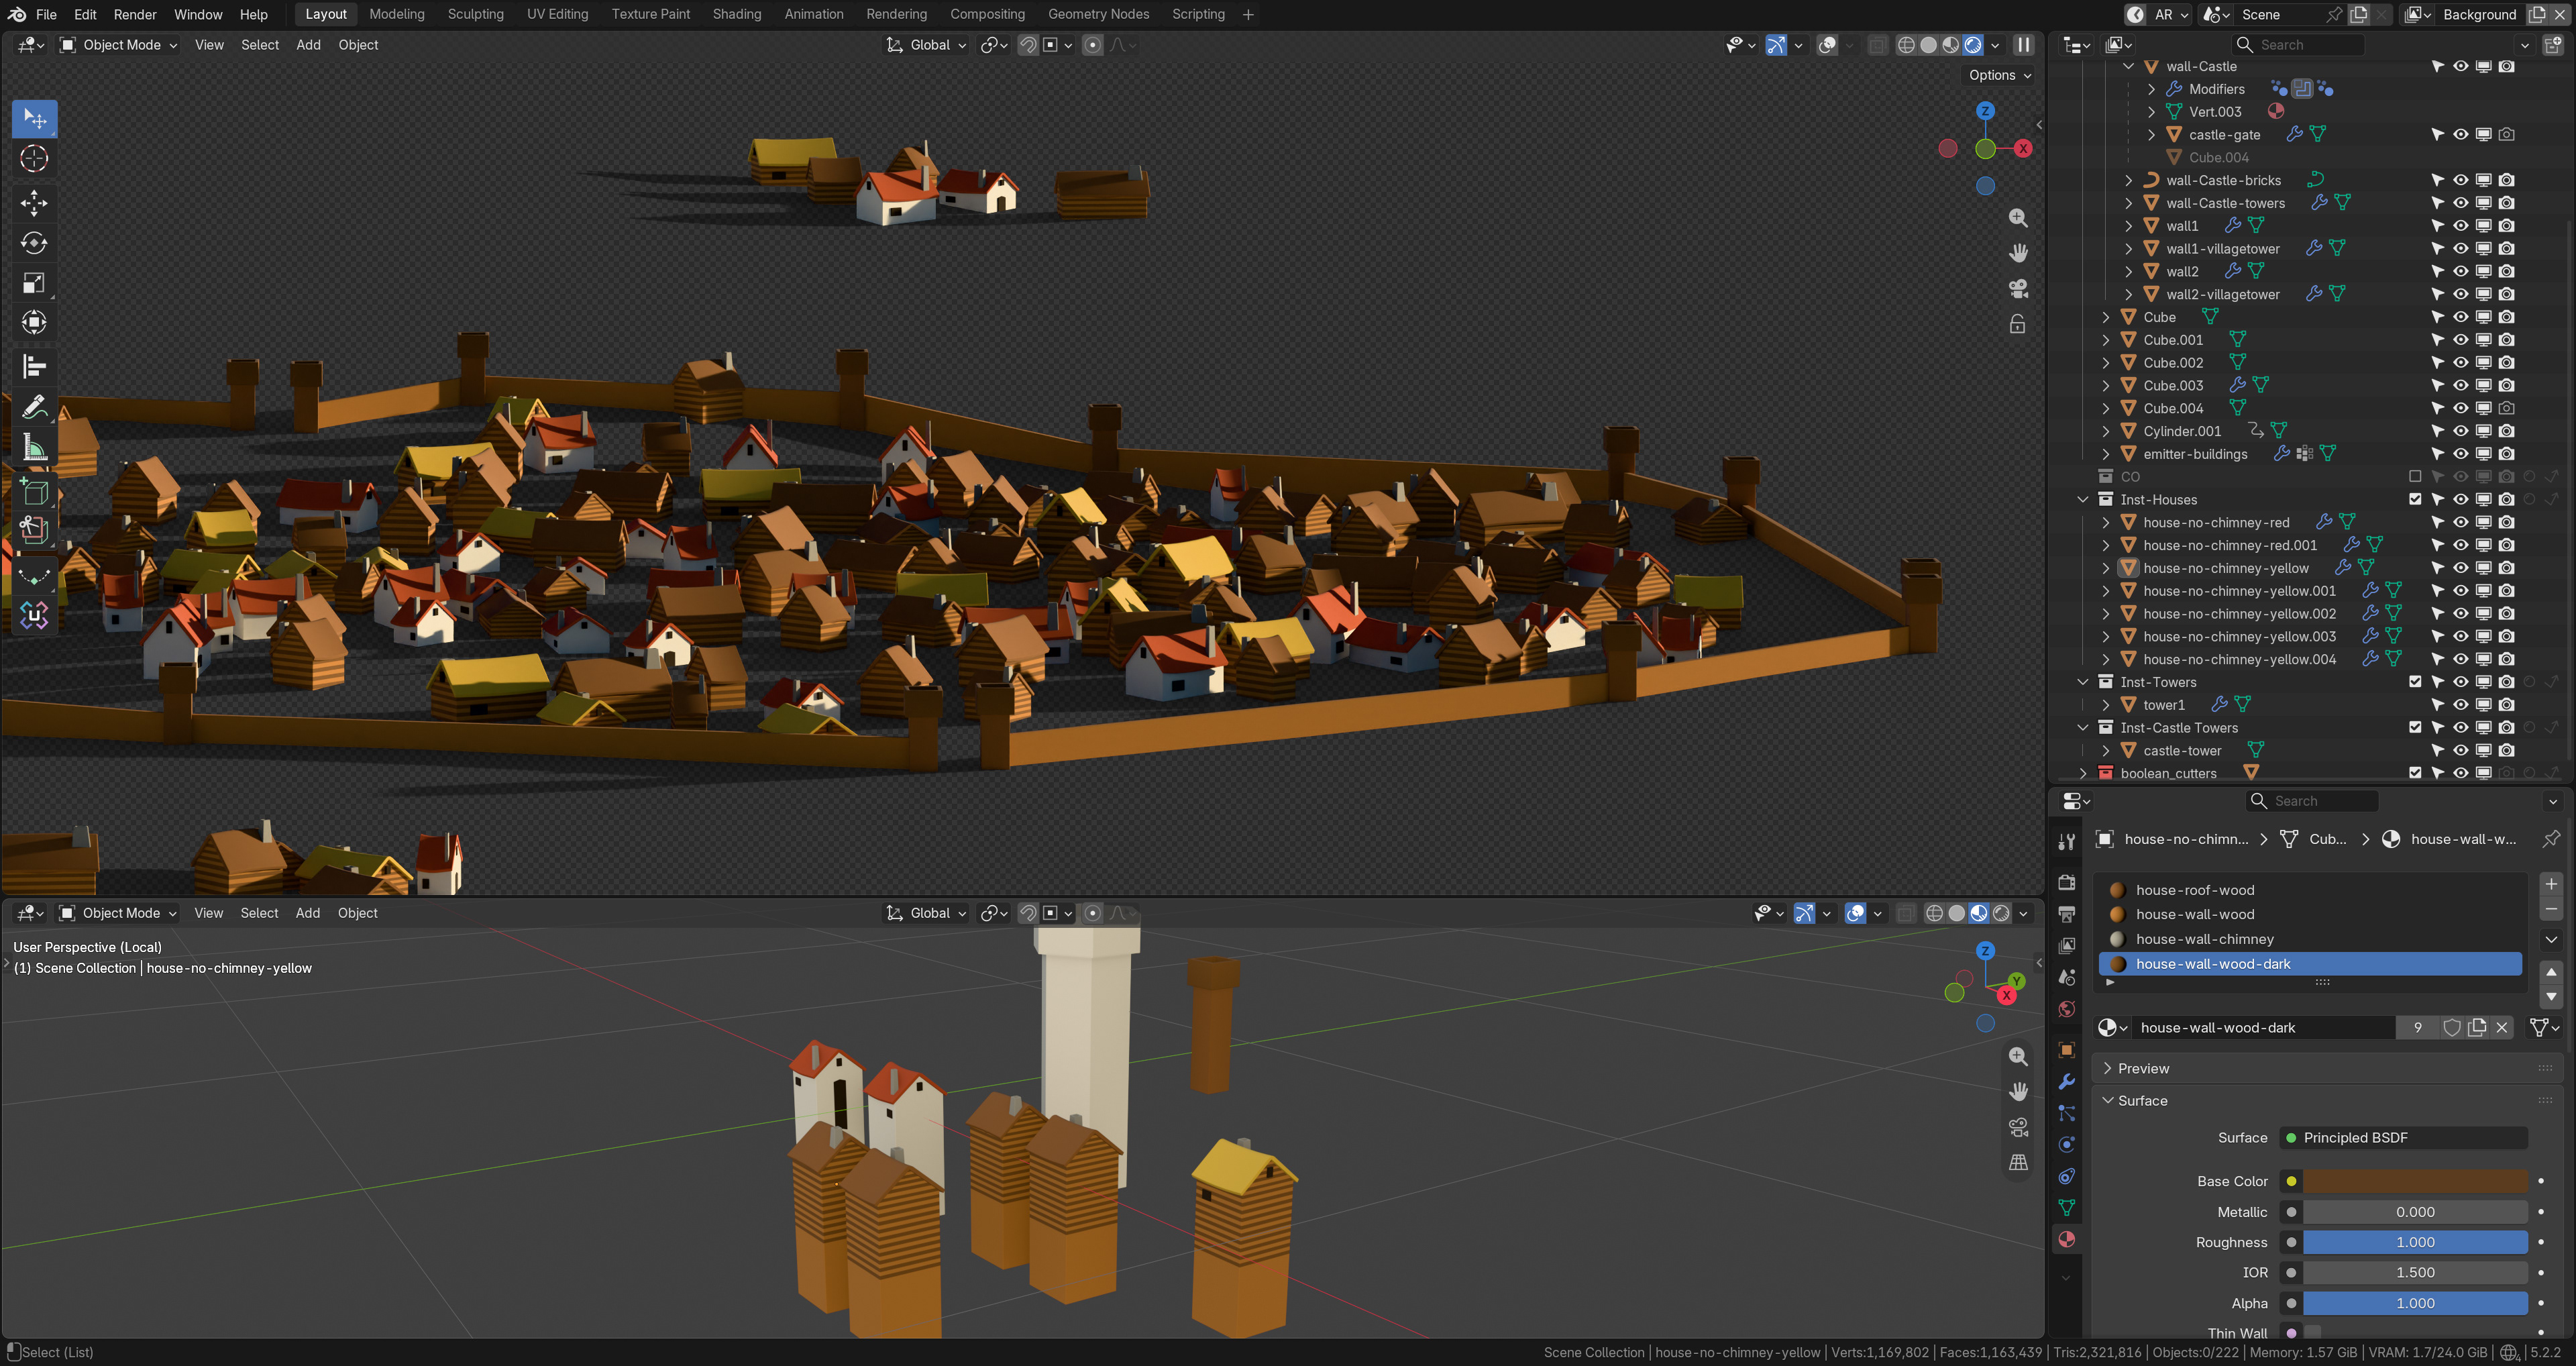
Task: Open the Material properties tab
Action: point(2066,1239)
